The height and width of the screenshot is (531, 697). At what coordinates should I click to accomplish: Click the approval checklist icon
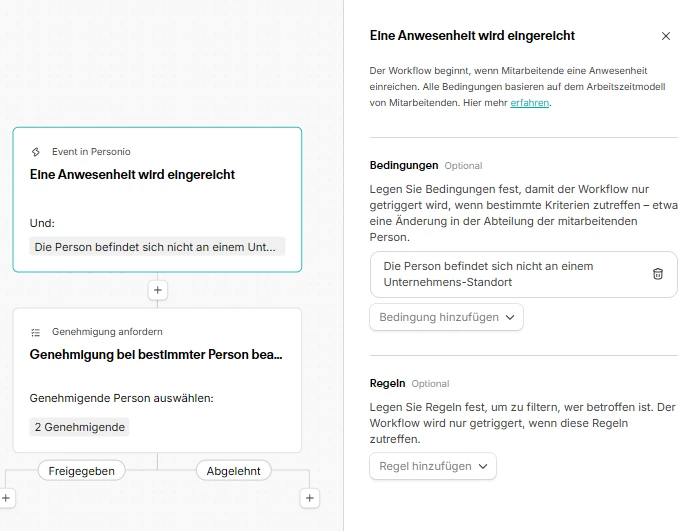(36, 331)
